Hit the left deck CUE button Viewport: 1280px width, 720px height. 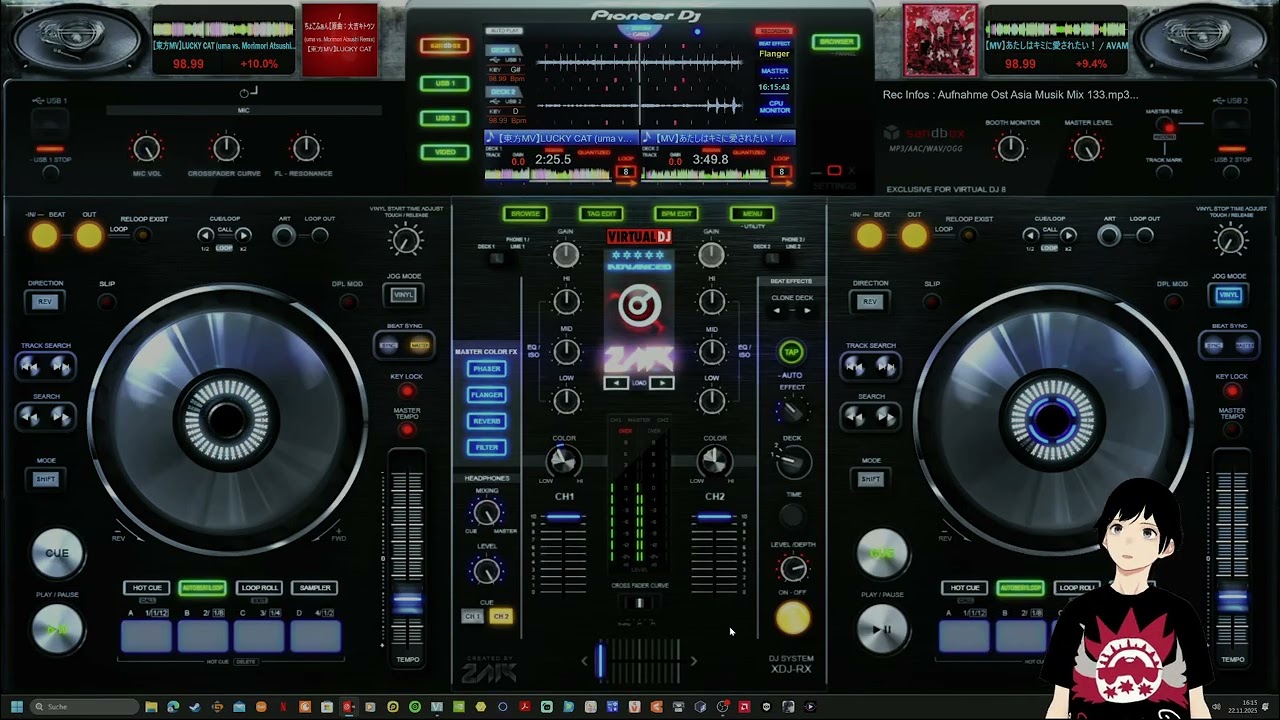tap(57, 553)
